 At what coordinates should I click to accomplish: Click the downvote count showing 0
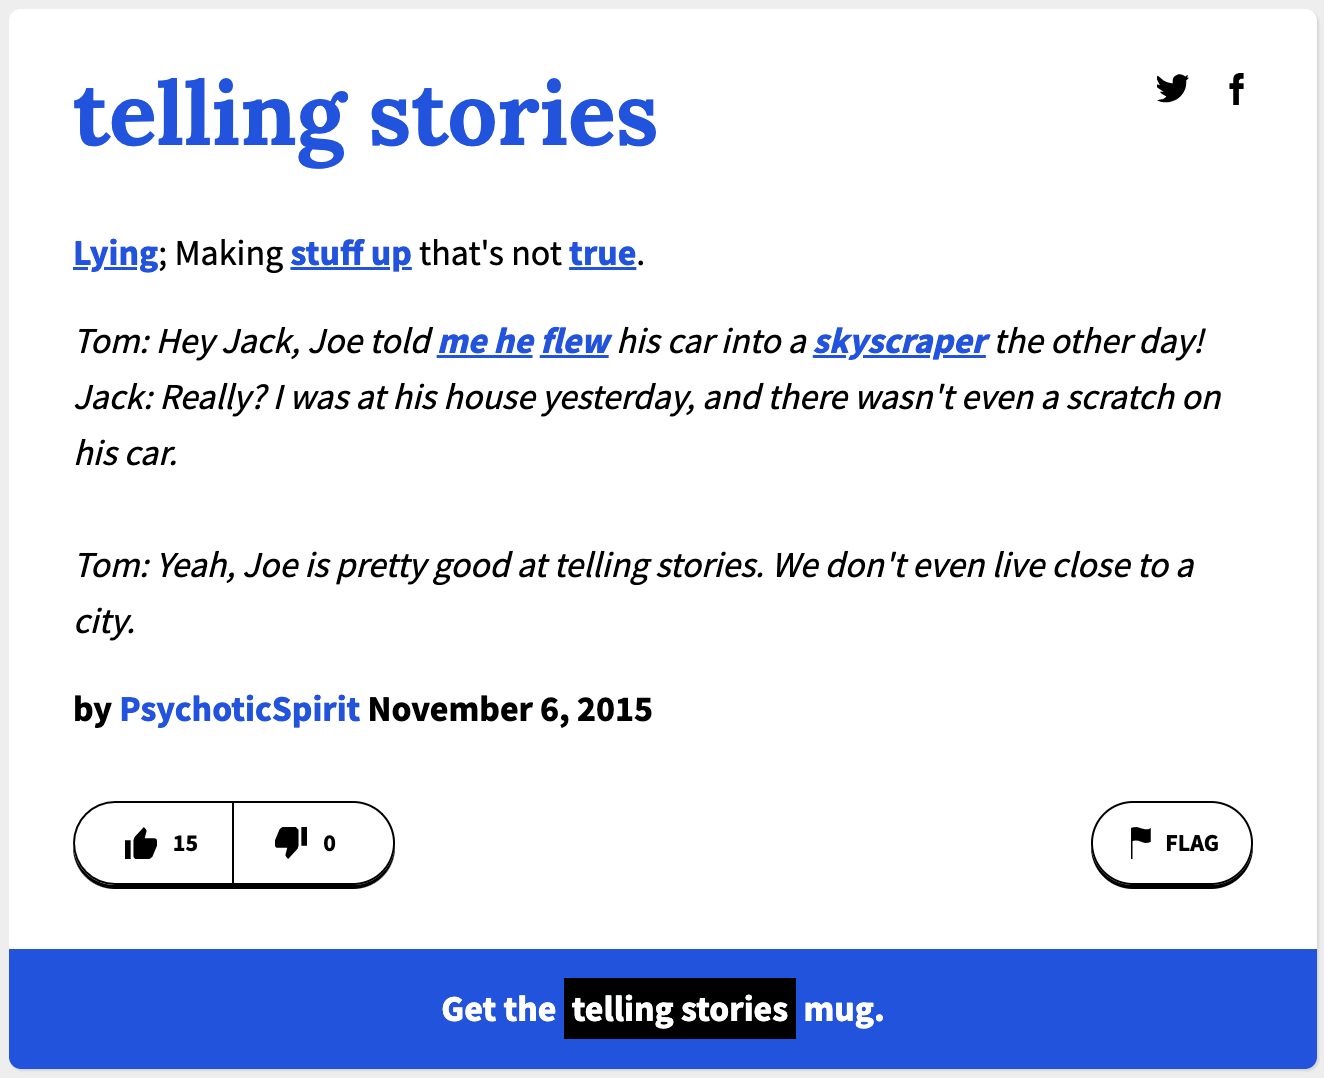tap(329, 844)
